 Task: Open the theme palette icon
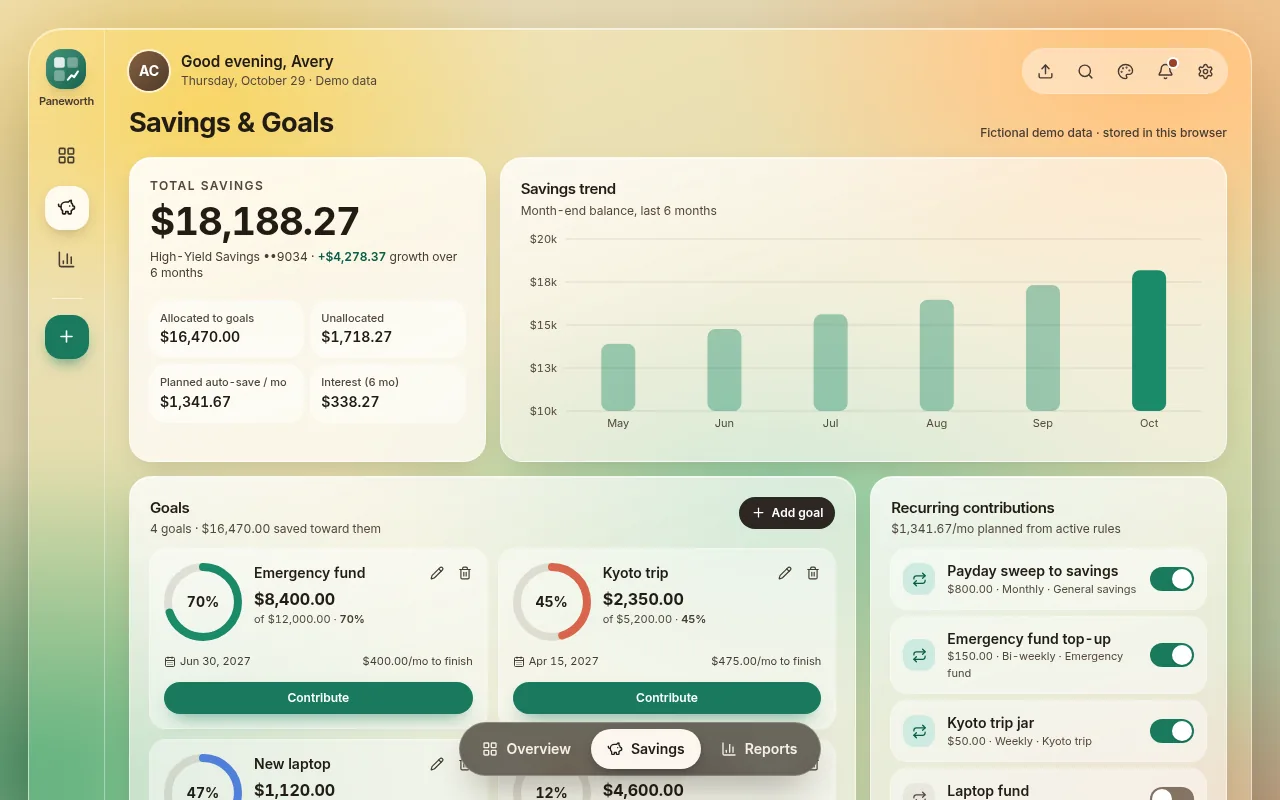tap(1125, 71)
